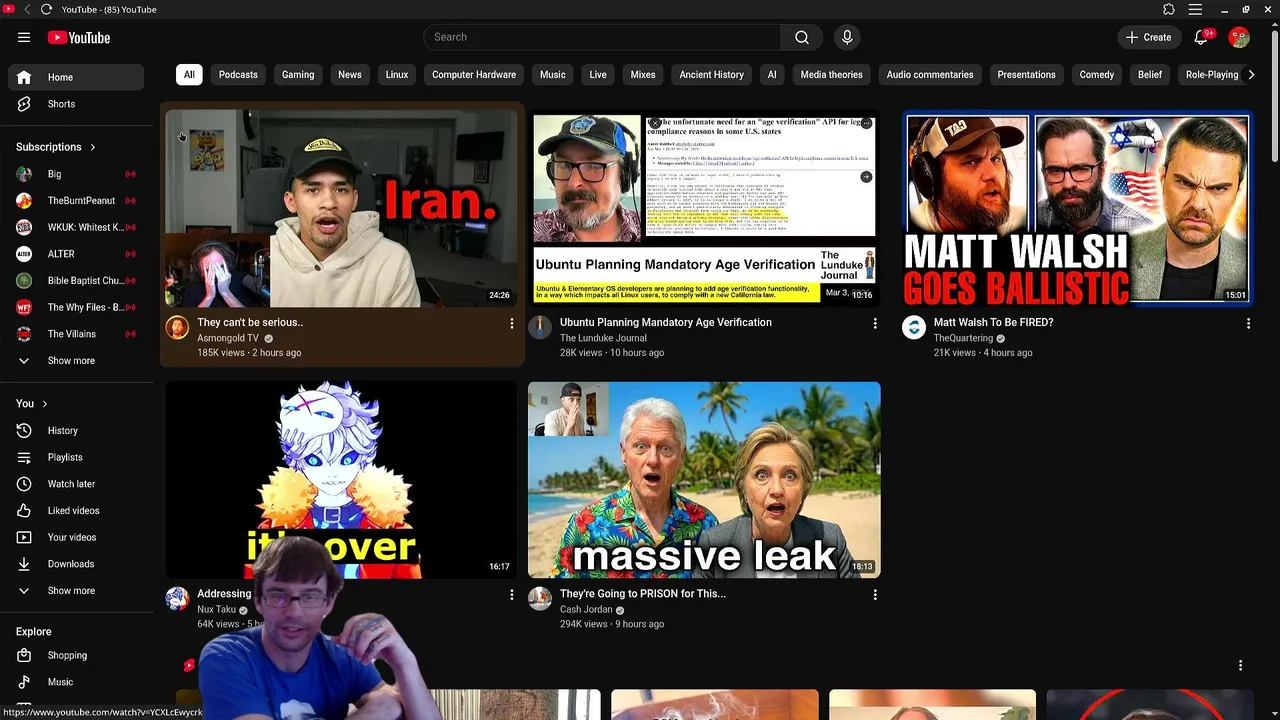Start voice search with microphone icon

coord(847,37)
